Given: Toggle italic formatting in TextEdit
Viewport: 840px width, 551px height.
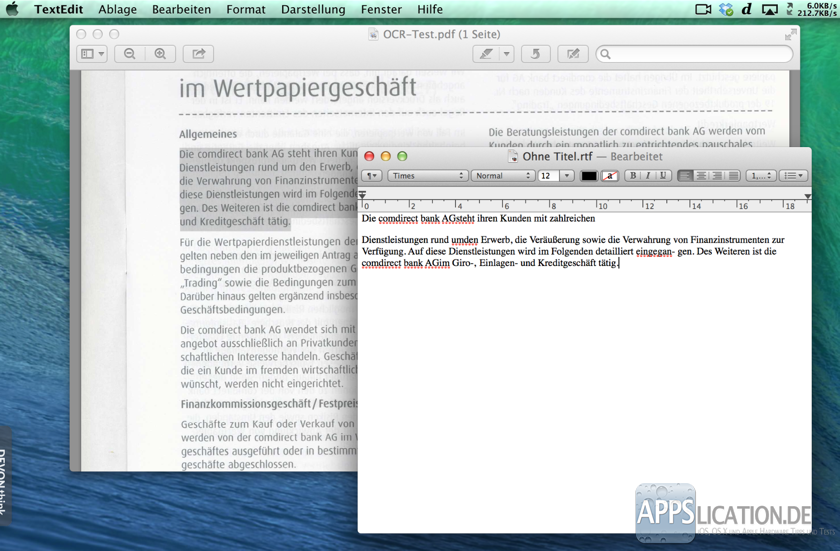Looking at the screenshot, I should pyautogui.click(x=648, y=176).
